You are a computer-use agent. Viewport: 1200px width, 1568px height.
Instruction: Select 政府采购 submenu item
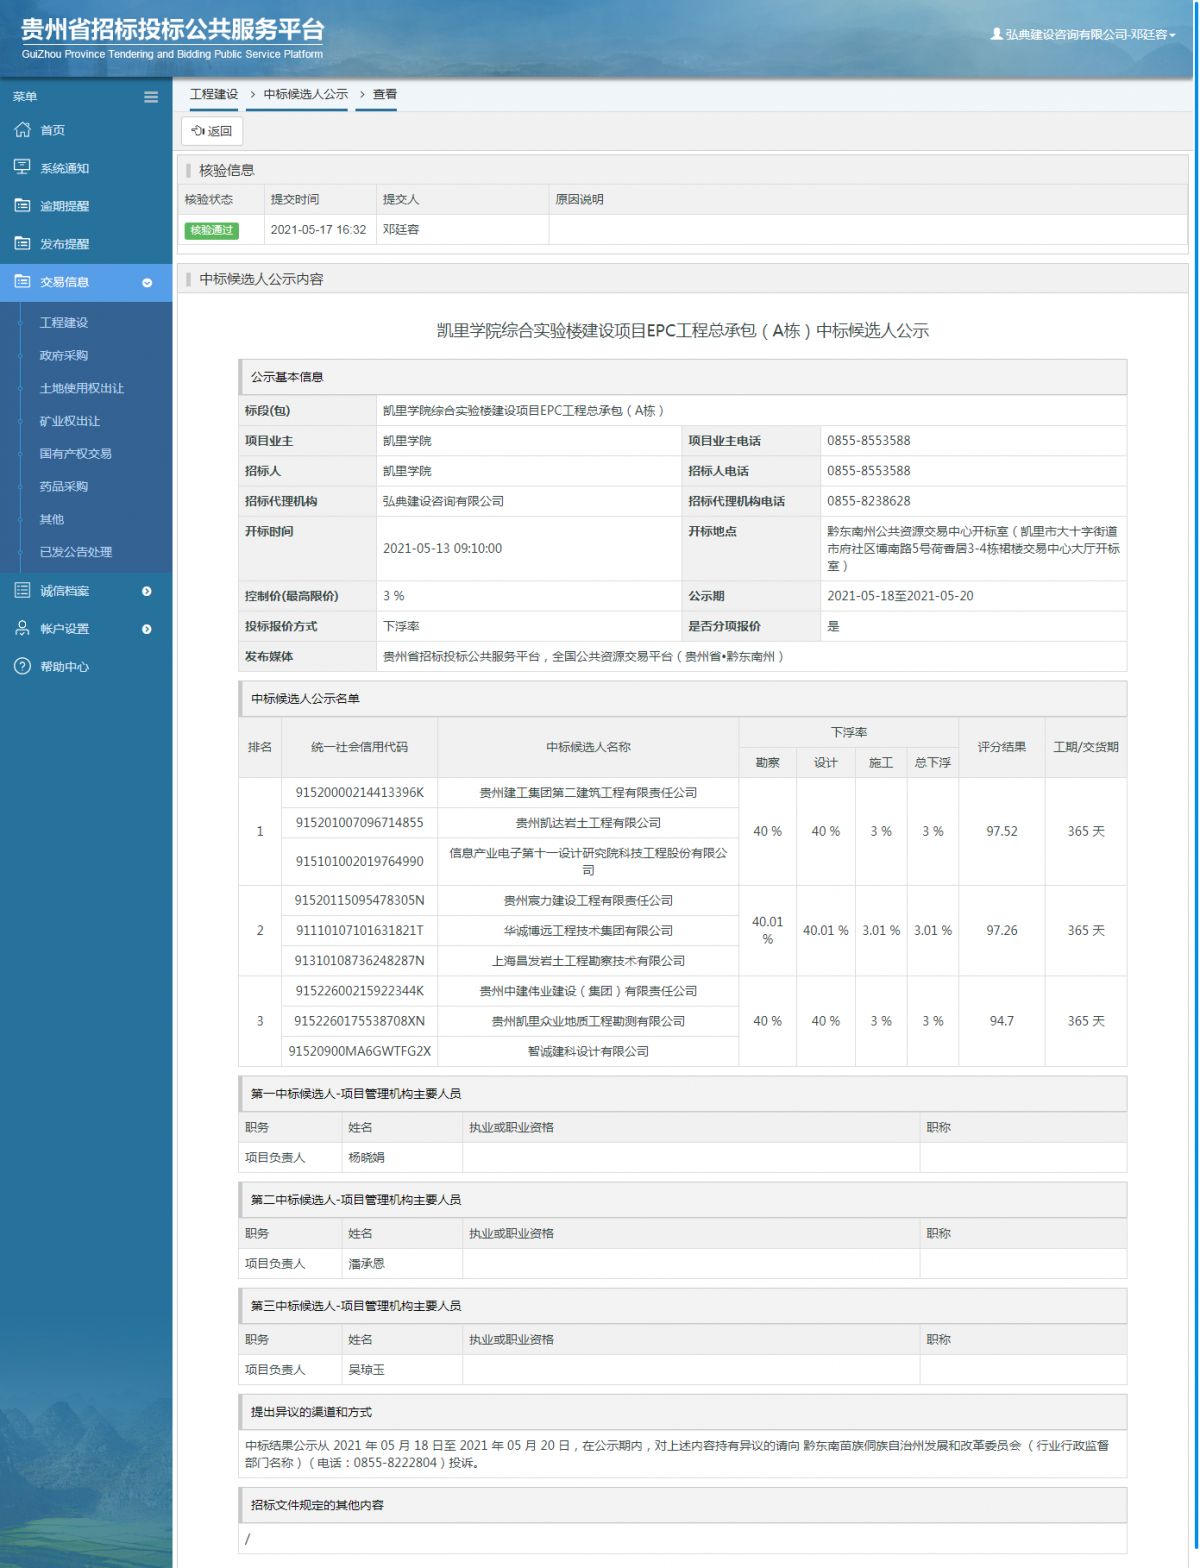(64, 356)
